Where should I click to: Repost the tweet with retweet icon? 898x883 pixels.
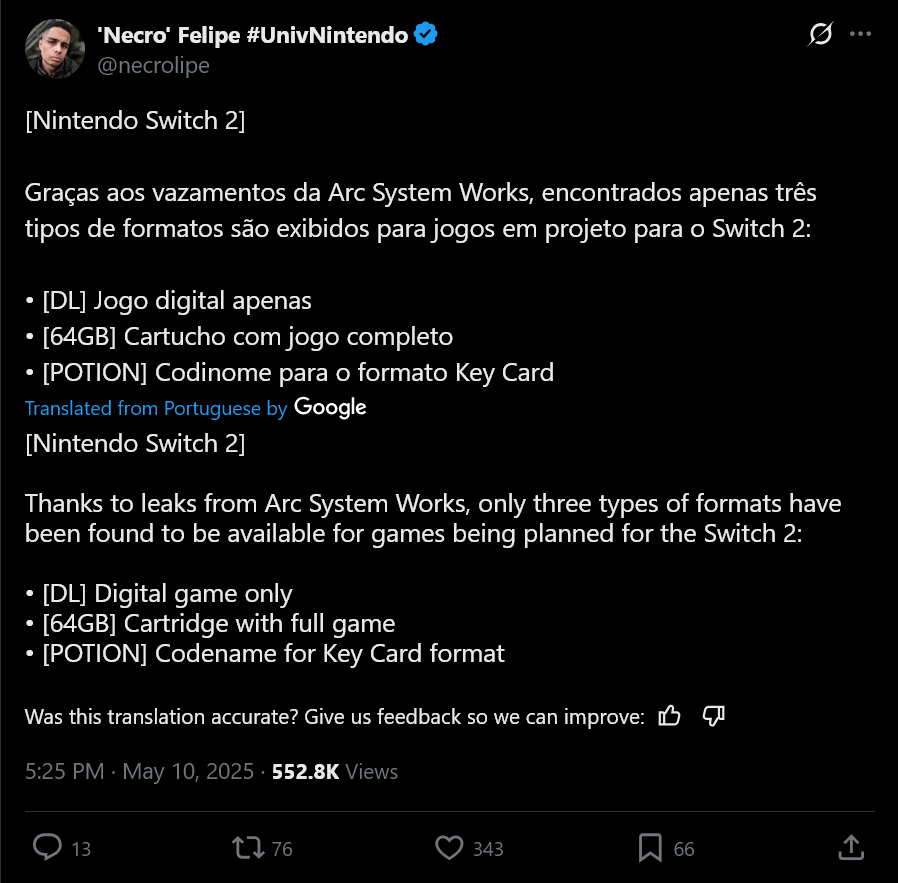(248, 847)
